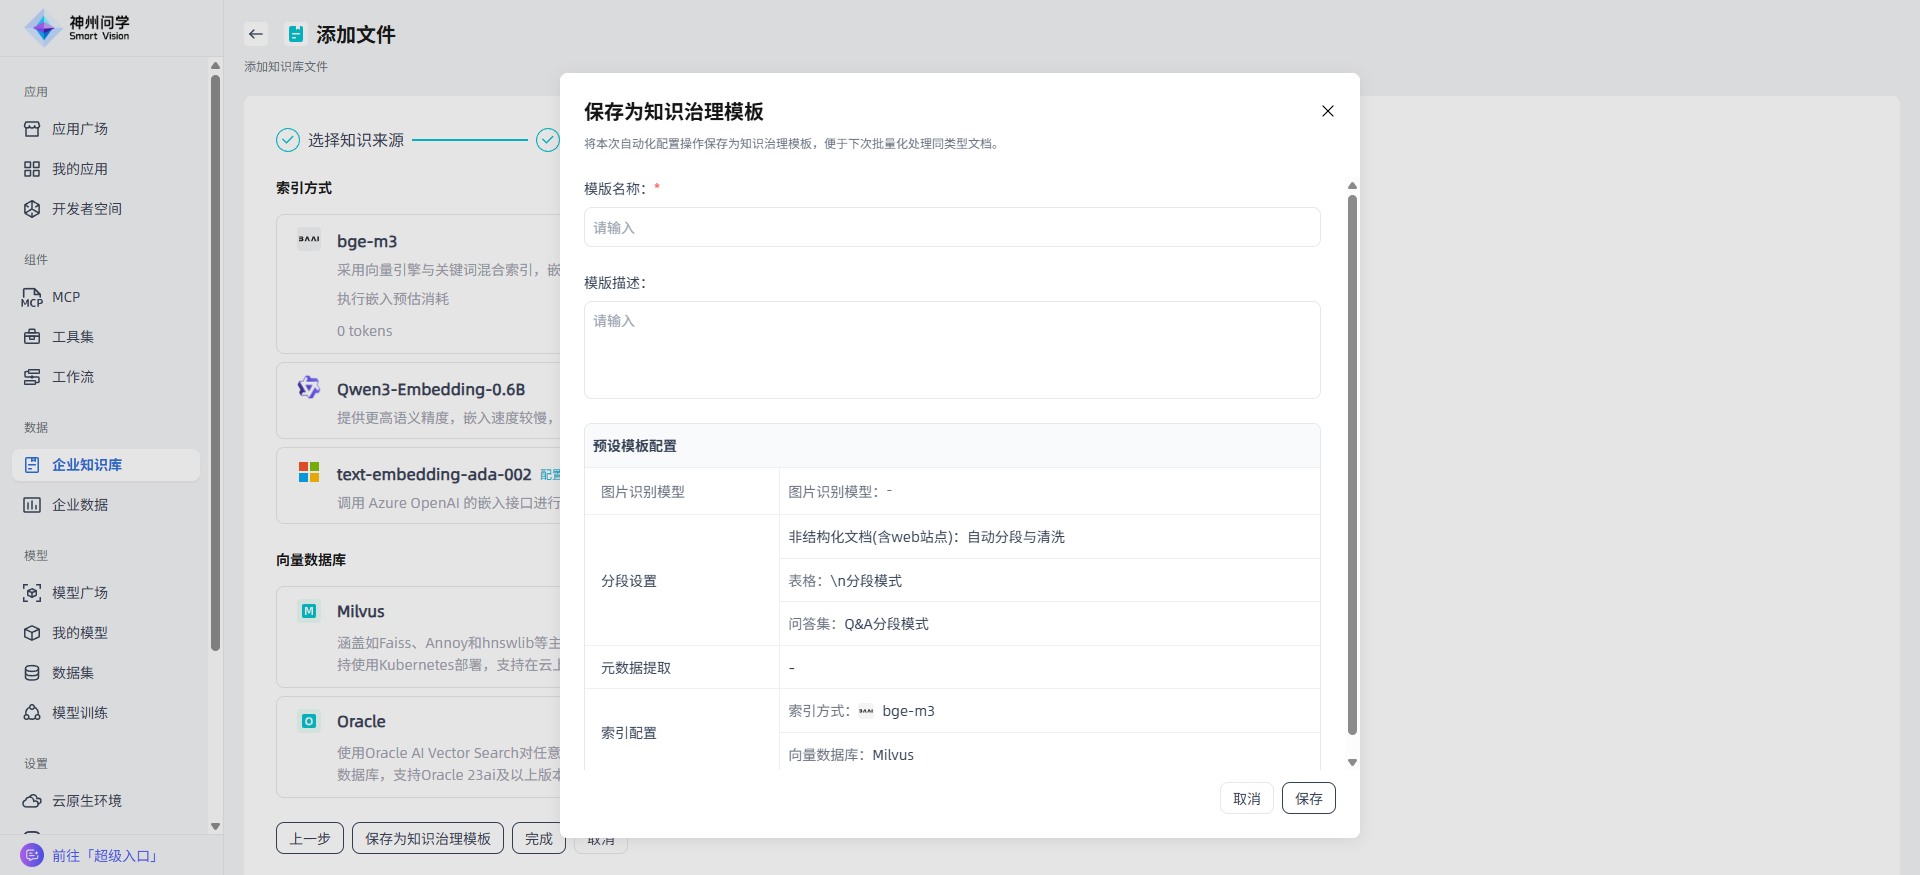Open 工具集 toolbox icon
The width and height of the screenshot is (1920, 875).
click(32, 337)
